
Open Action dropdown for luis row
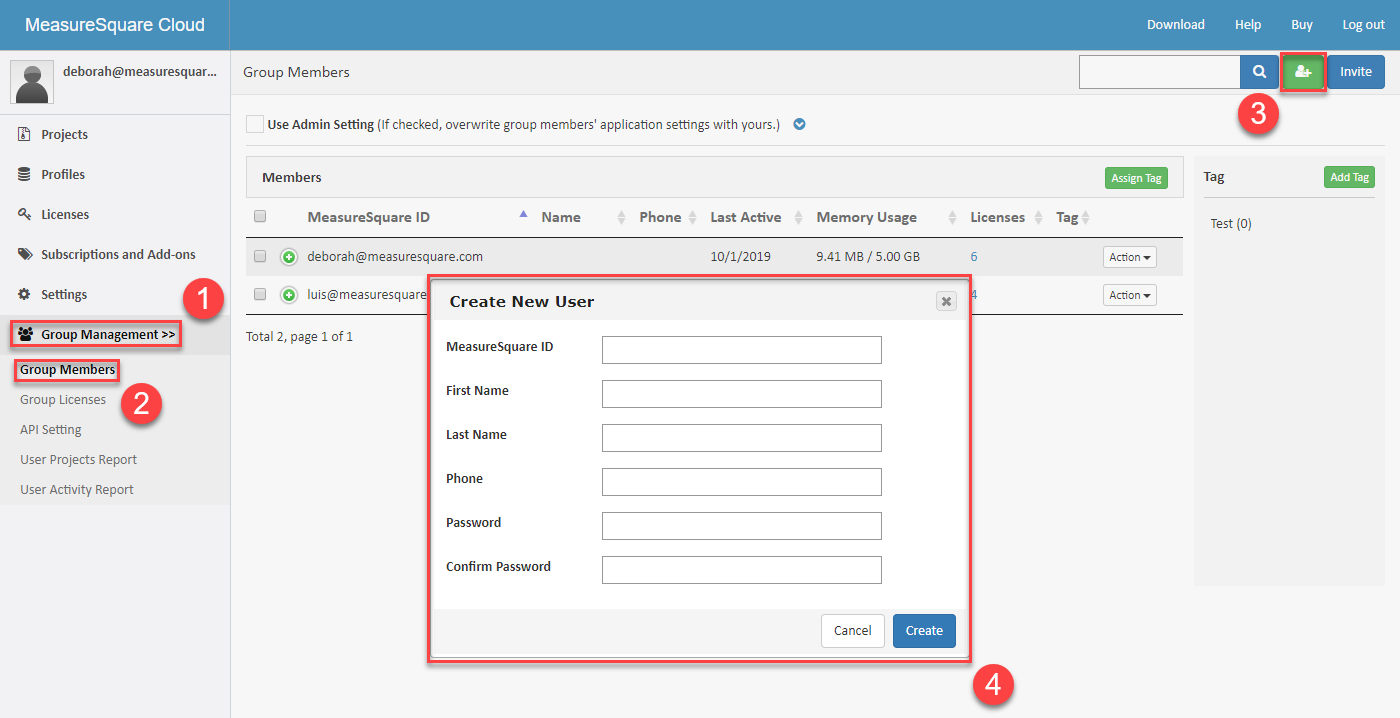point(1130,295)
